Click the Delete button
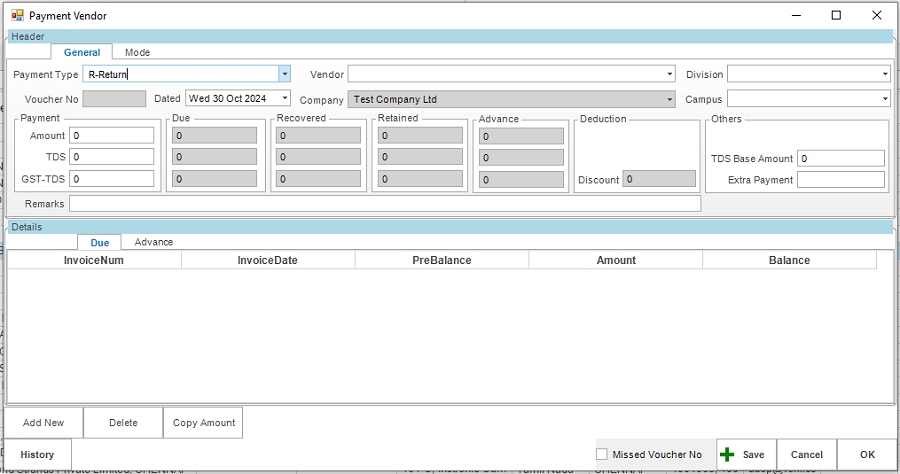This screenshot has height=474, width=900. point(123,423)
